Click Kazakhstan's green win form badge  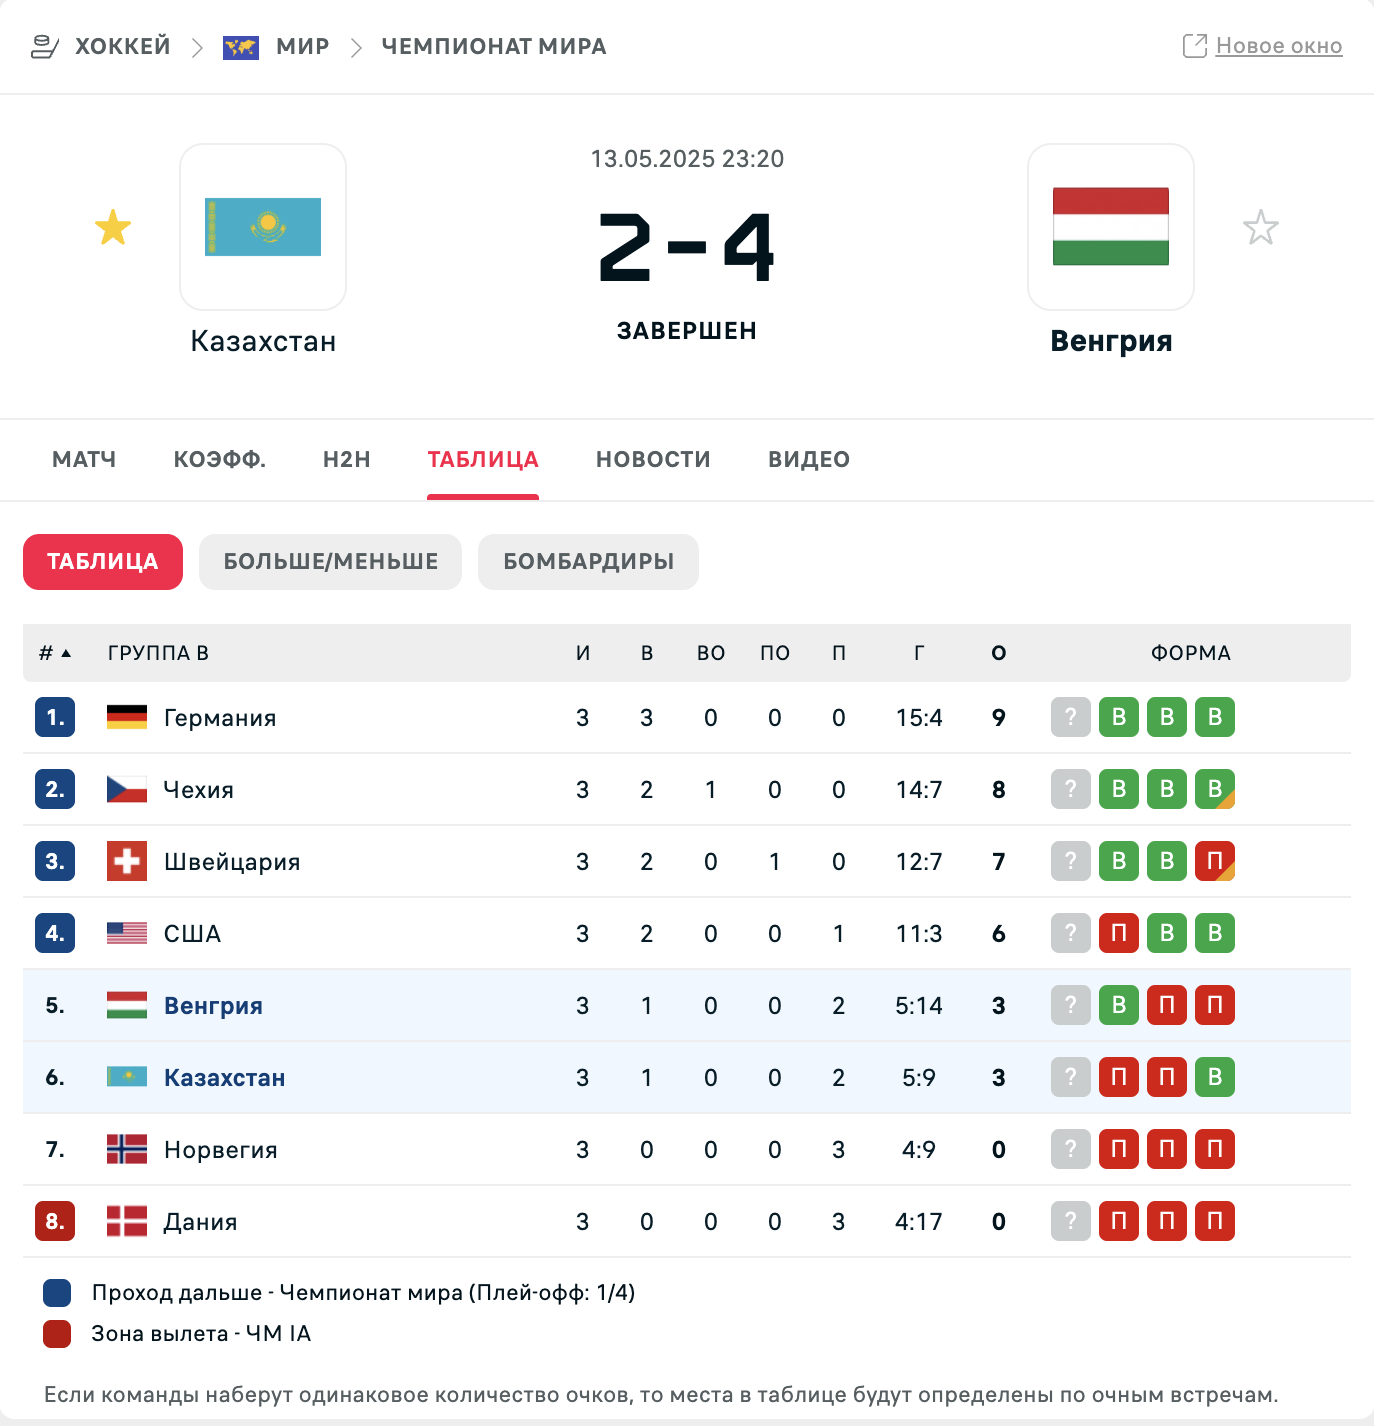pos(1215,1077)
